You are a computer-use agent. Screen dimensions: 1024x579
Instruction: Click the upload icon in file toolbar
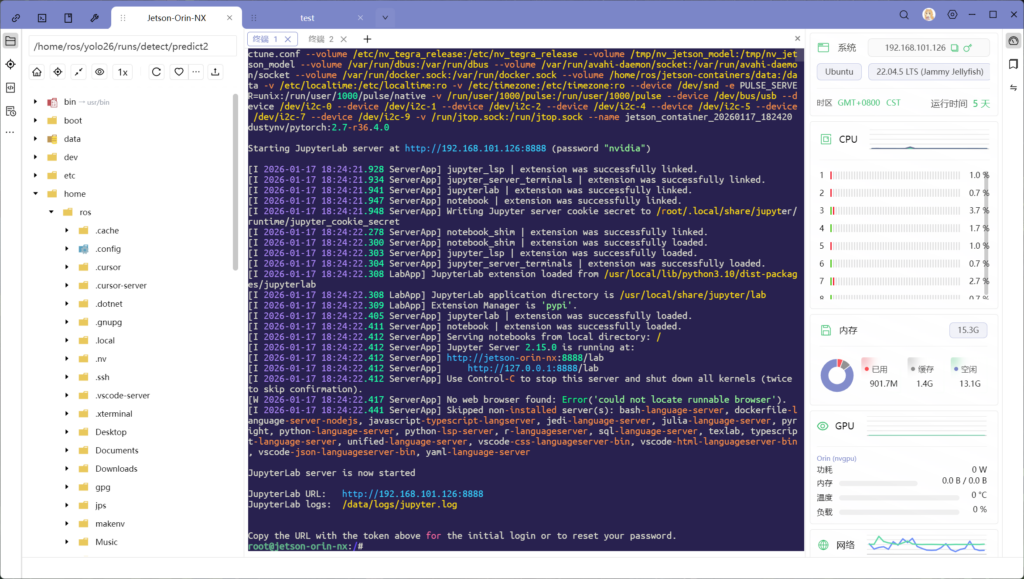point(215,72)
